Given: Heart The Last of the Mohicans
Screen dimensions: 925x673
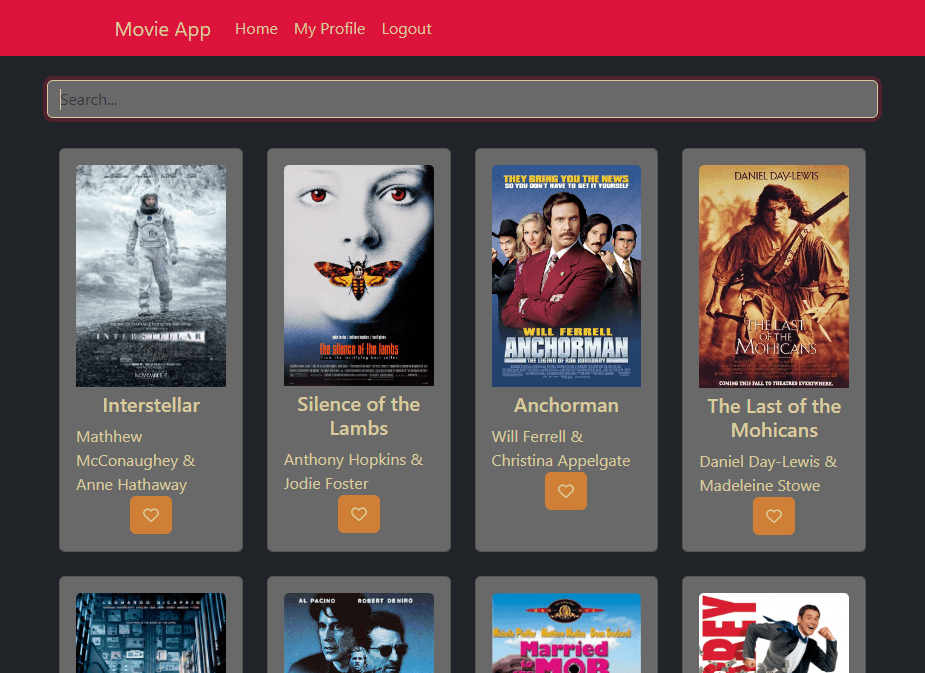Looking at the screenshot, I should [x=773, y=516].
